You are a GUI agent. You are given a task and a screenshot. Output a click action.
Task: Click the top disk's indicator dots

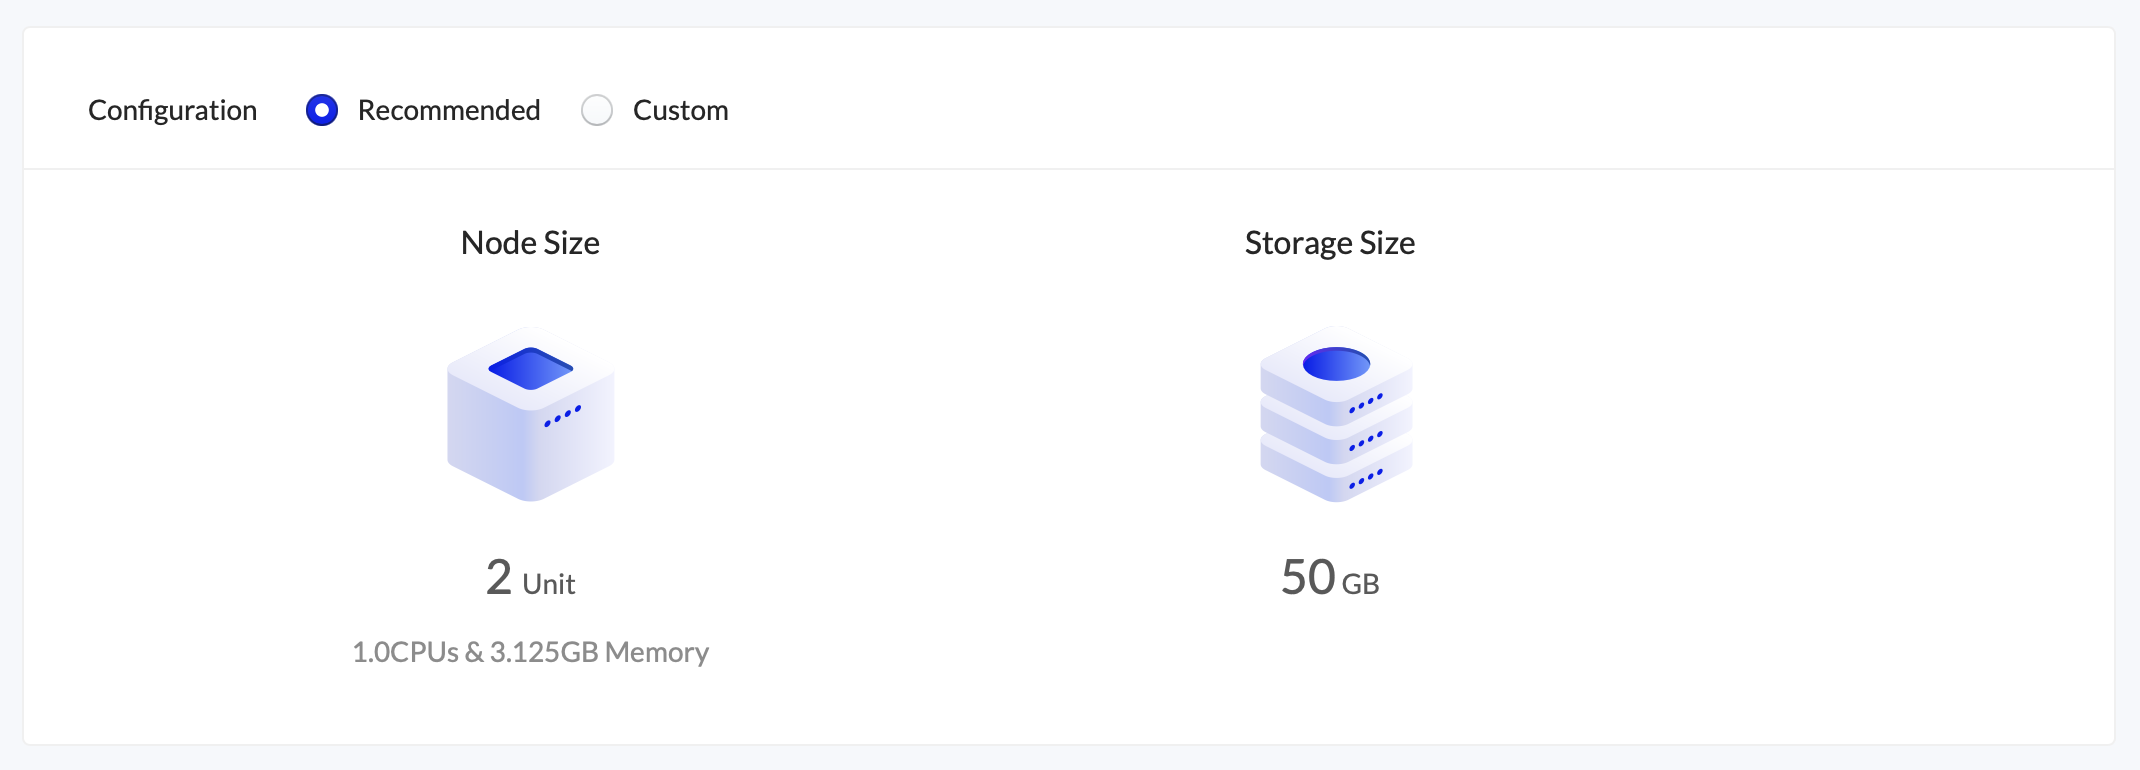pyautogui.click(x=1365, y=403)
